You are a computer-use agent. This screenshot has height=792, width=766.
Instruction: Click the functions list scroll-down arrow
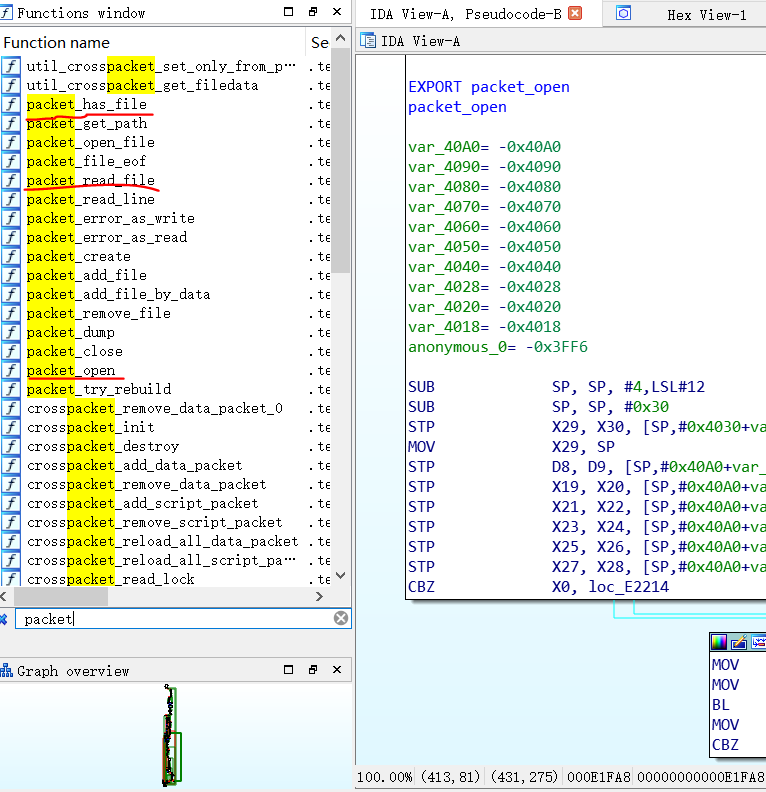341,576
